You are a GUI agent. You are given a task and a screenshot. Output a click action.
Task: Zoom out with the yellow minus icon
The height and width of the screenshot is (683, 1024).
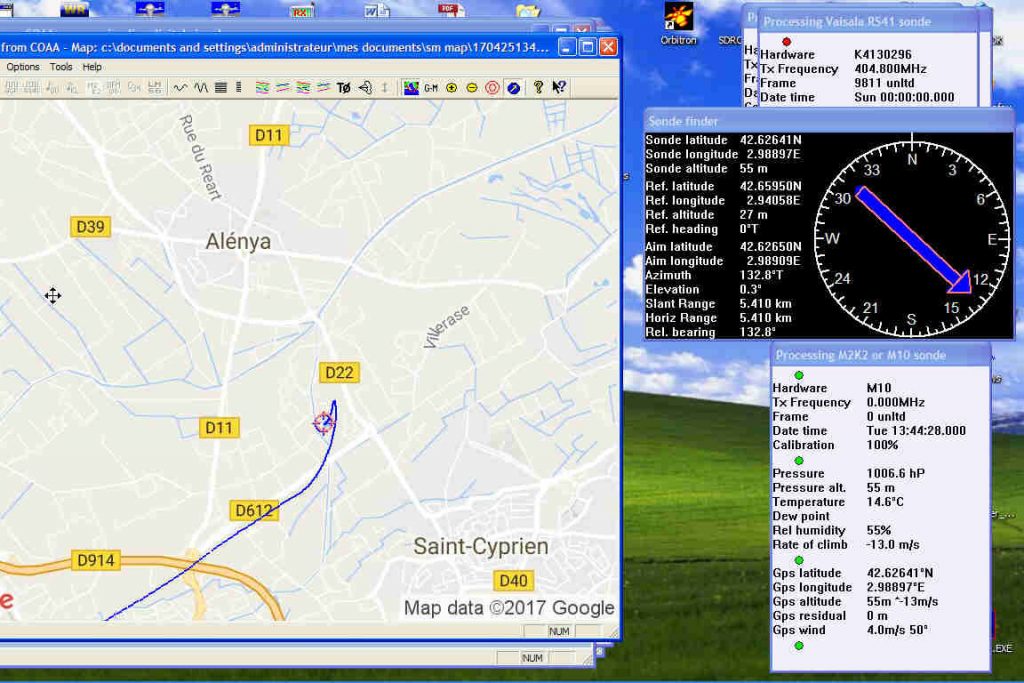472,87
